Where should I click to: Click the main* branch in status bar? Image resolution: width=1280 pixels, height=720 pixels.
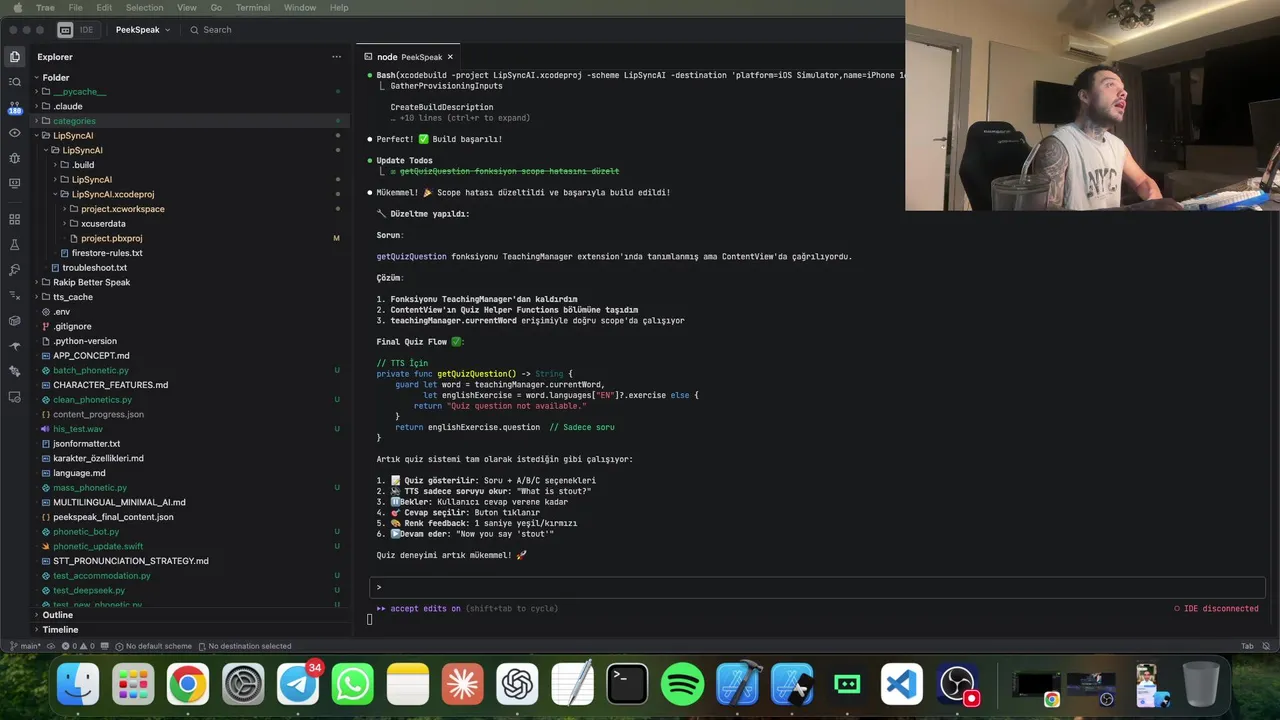coord(25,646)
